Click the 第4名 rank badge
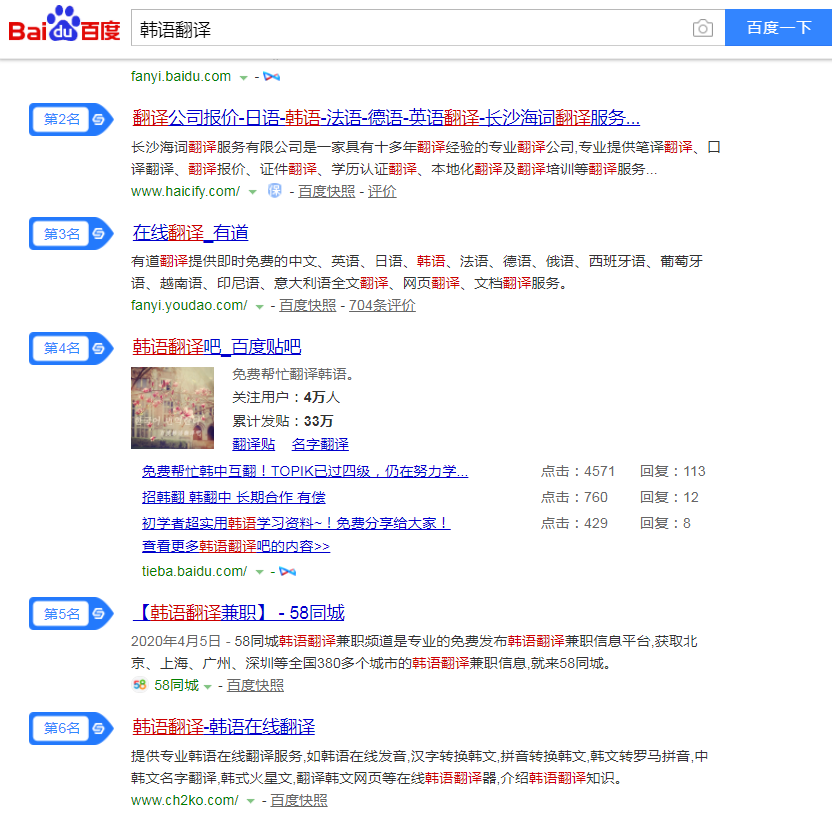832x826 pixels. point(71,348)
